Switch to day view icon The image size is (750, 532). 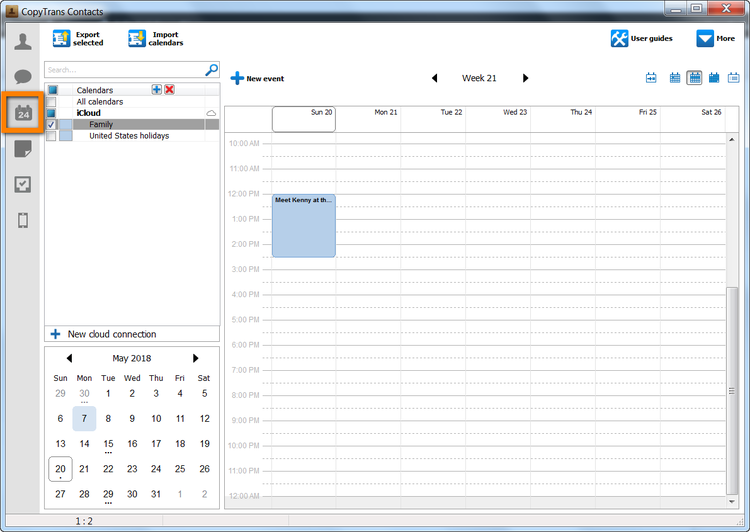coord(674,78)
